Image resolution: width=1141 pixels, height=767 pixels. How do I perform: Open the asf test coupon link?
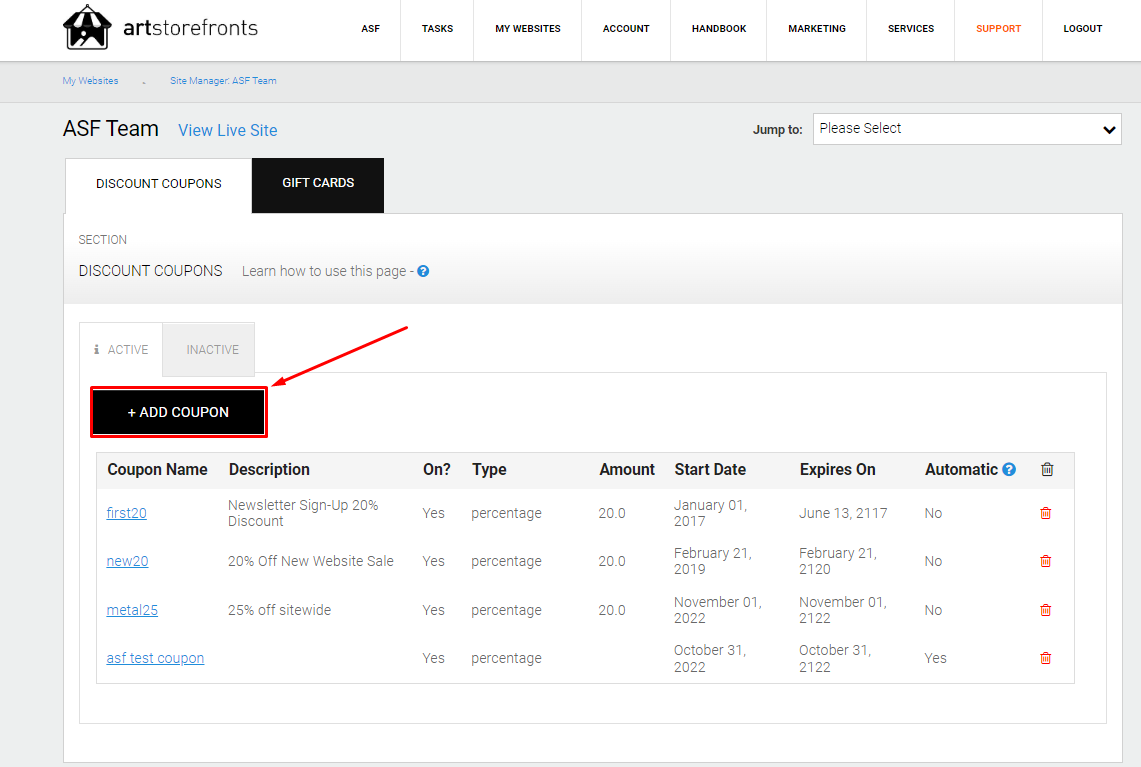coord(155,658)
